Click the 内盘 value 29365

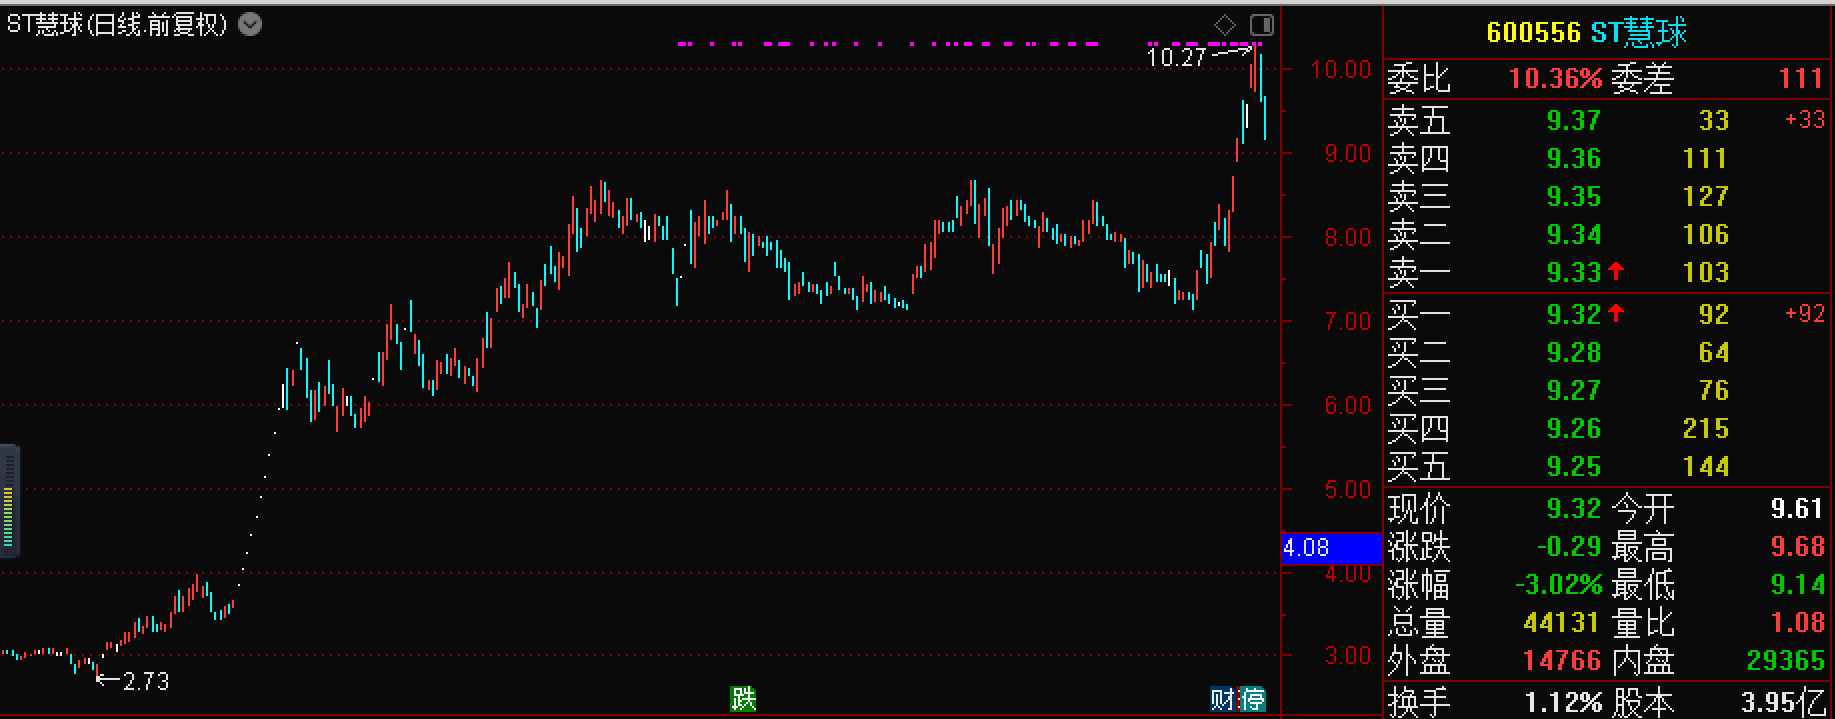point(1785,660)
